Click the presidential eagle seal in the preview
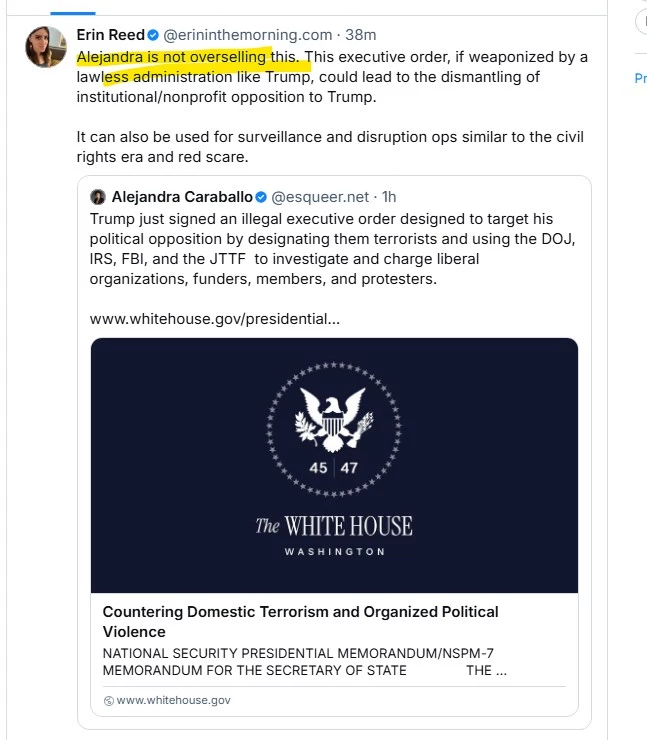Screen dimensions: 647x740 click(x=334, y=421)
